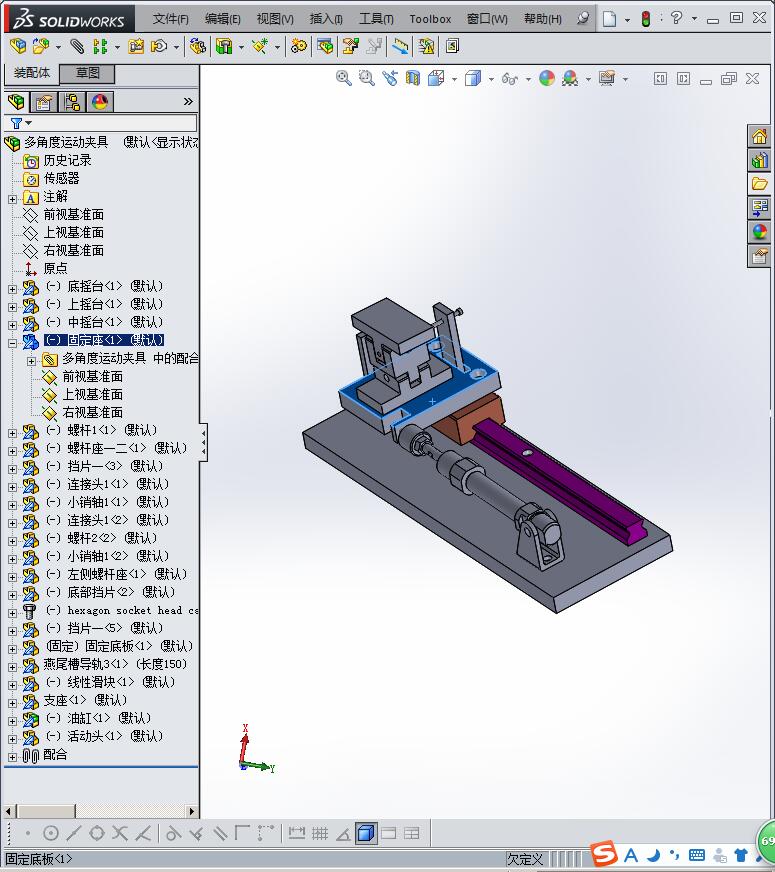
Task: Select the hexagon socket head component
Action: 122,611
